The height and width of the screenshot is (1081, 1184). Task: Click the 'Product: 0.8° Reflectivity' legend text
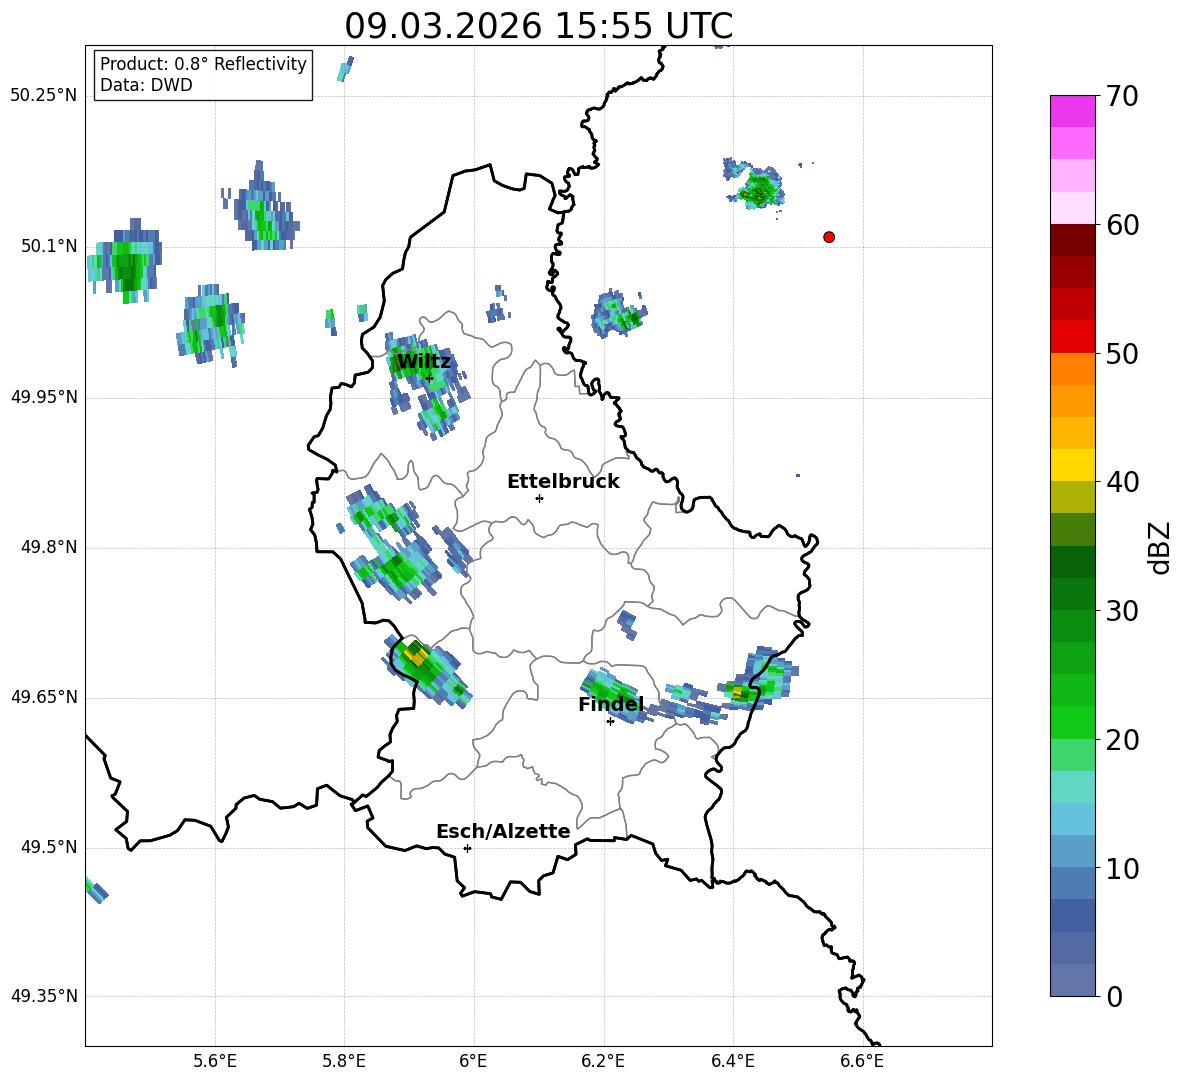[203, 63]
